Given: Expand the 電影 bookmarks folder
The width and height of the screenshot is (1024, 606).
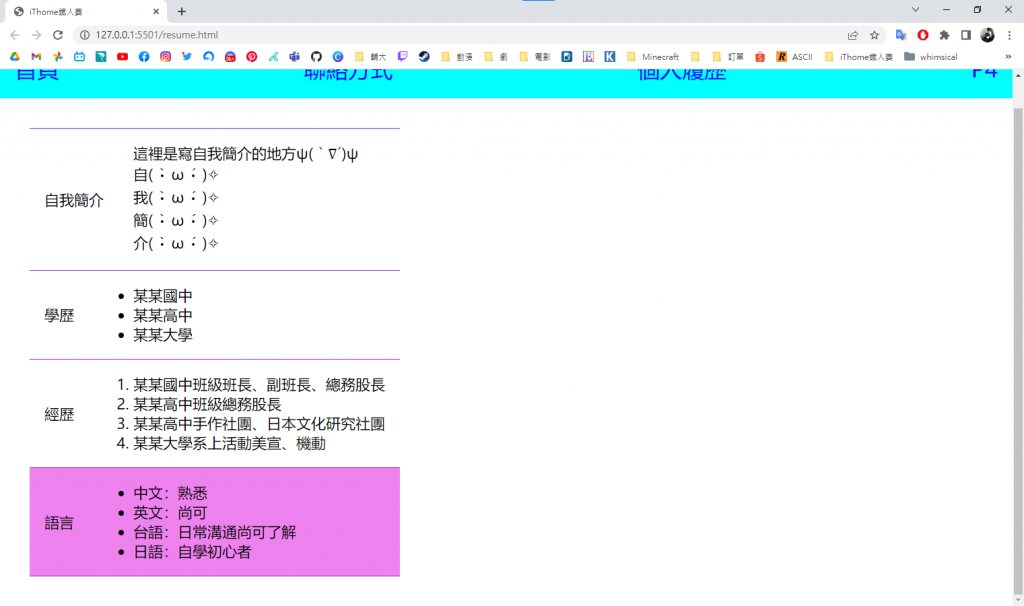Looking at the screenshot, I should 534,57.
